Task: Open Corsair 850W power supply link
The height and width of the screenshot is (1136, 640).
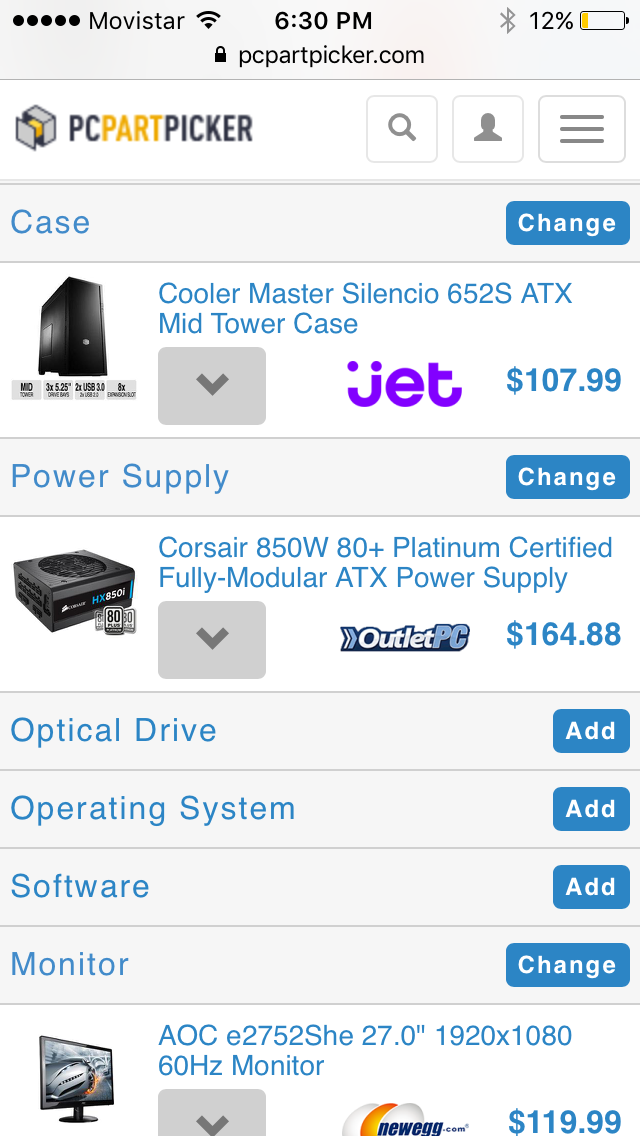Action: click(386, 563)
